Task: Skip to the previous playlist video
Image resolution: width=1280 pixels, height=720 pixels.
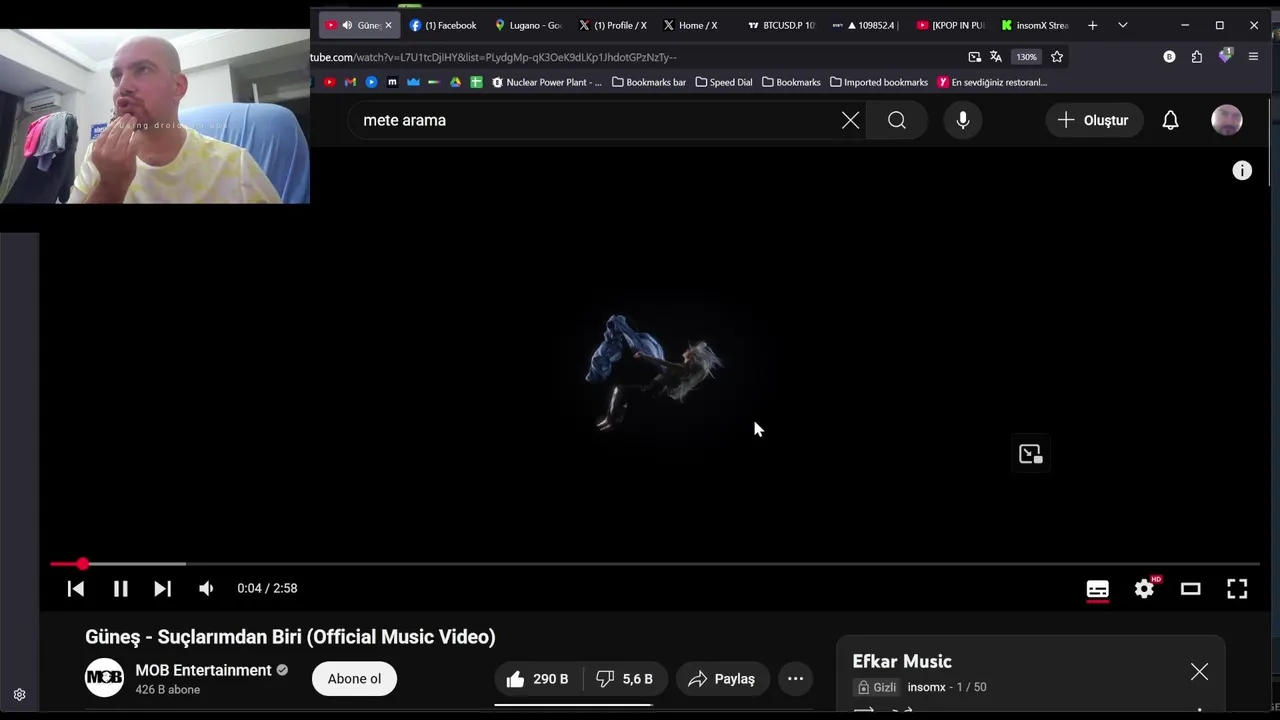Action: (76, 589)
